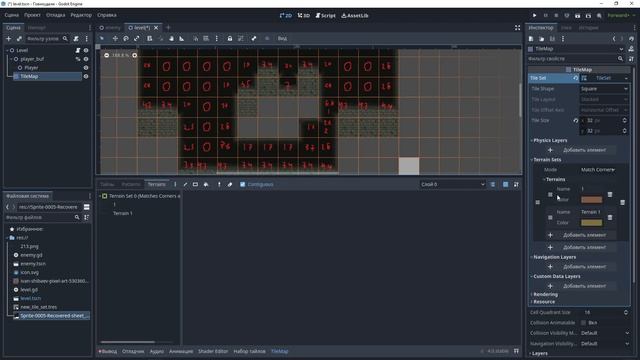The height and width of the screenshot is (360, 640).
Task: Instance a child scene via link icon
Action: click(x=19, y=39)
